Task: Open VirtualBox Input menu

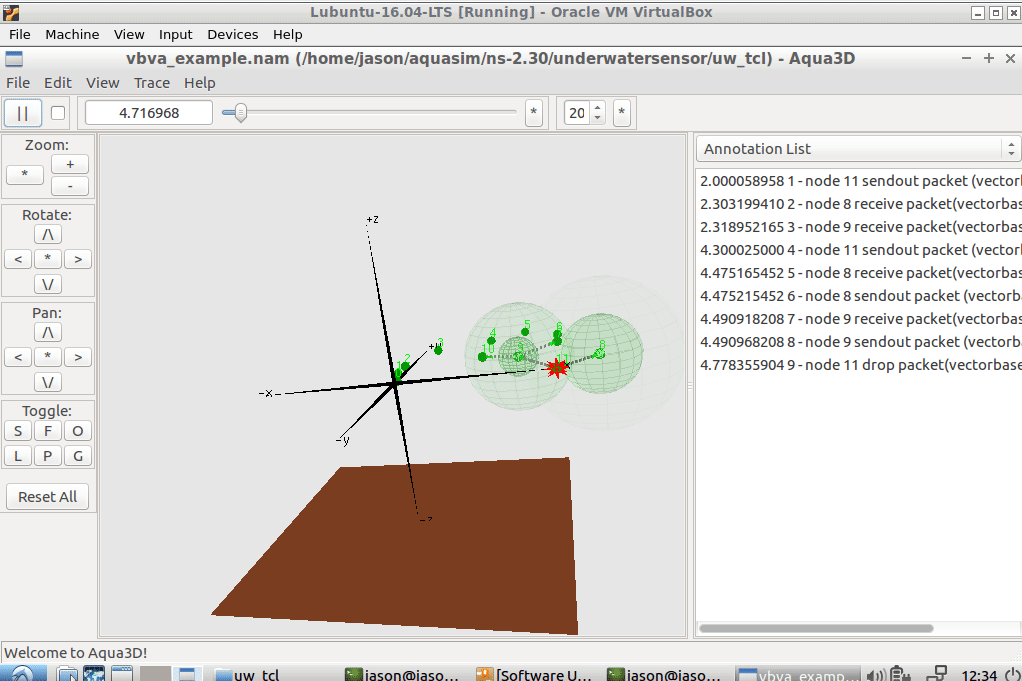Action: 175,35
